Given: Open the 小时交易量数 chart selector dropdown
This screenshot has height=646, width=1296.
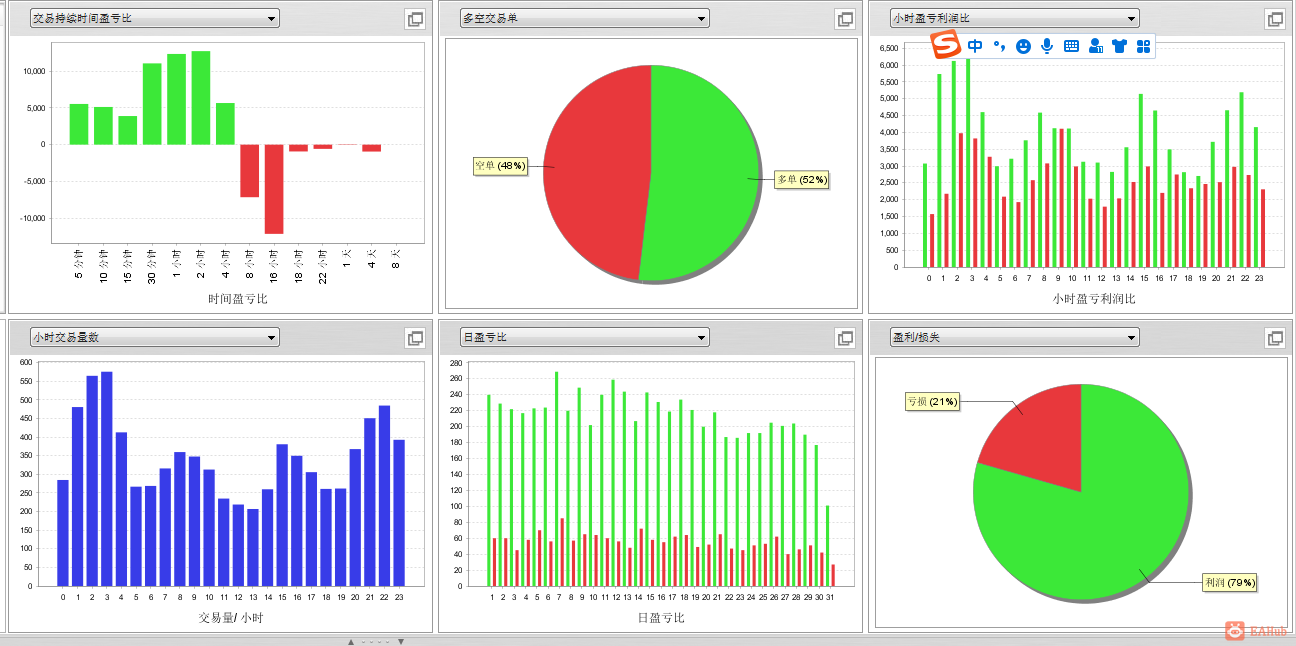Looking at the screenshot, I should point(154,337).
